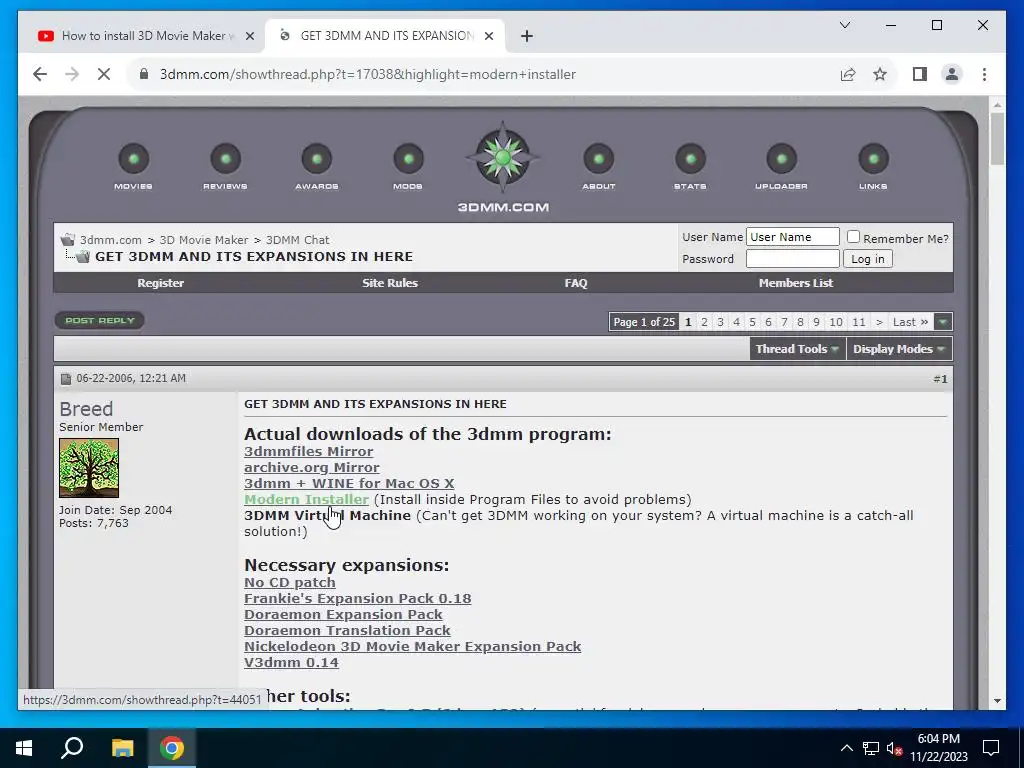Click the Post Reply button
The image size is (1024, 768).
[x=100, y=321]
